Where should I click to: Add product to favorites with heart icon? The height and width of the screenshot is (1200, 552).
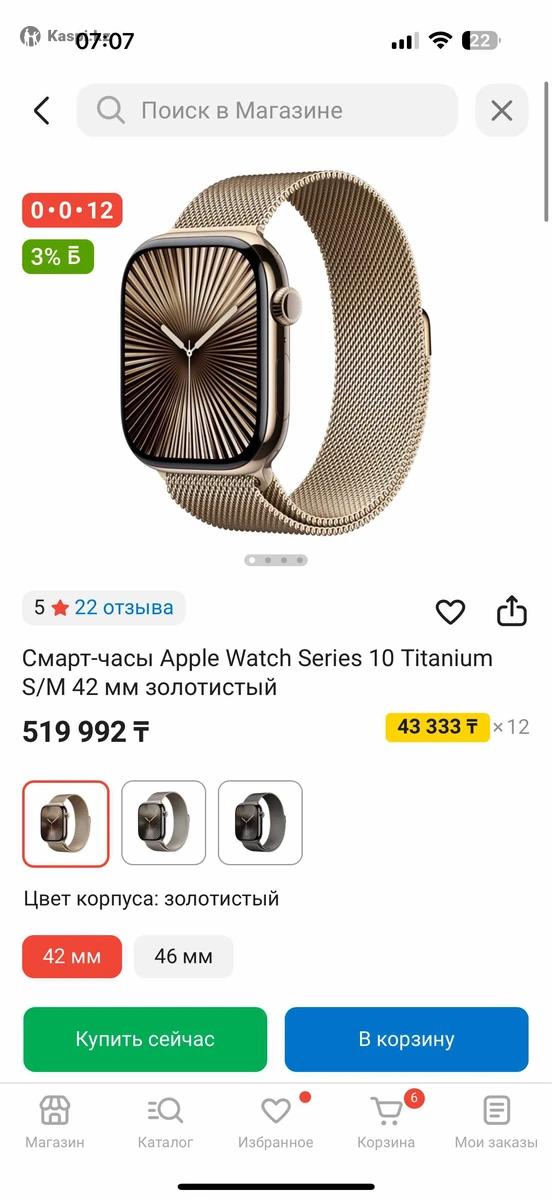coord(451,611)
